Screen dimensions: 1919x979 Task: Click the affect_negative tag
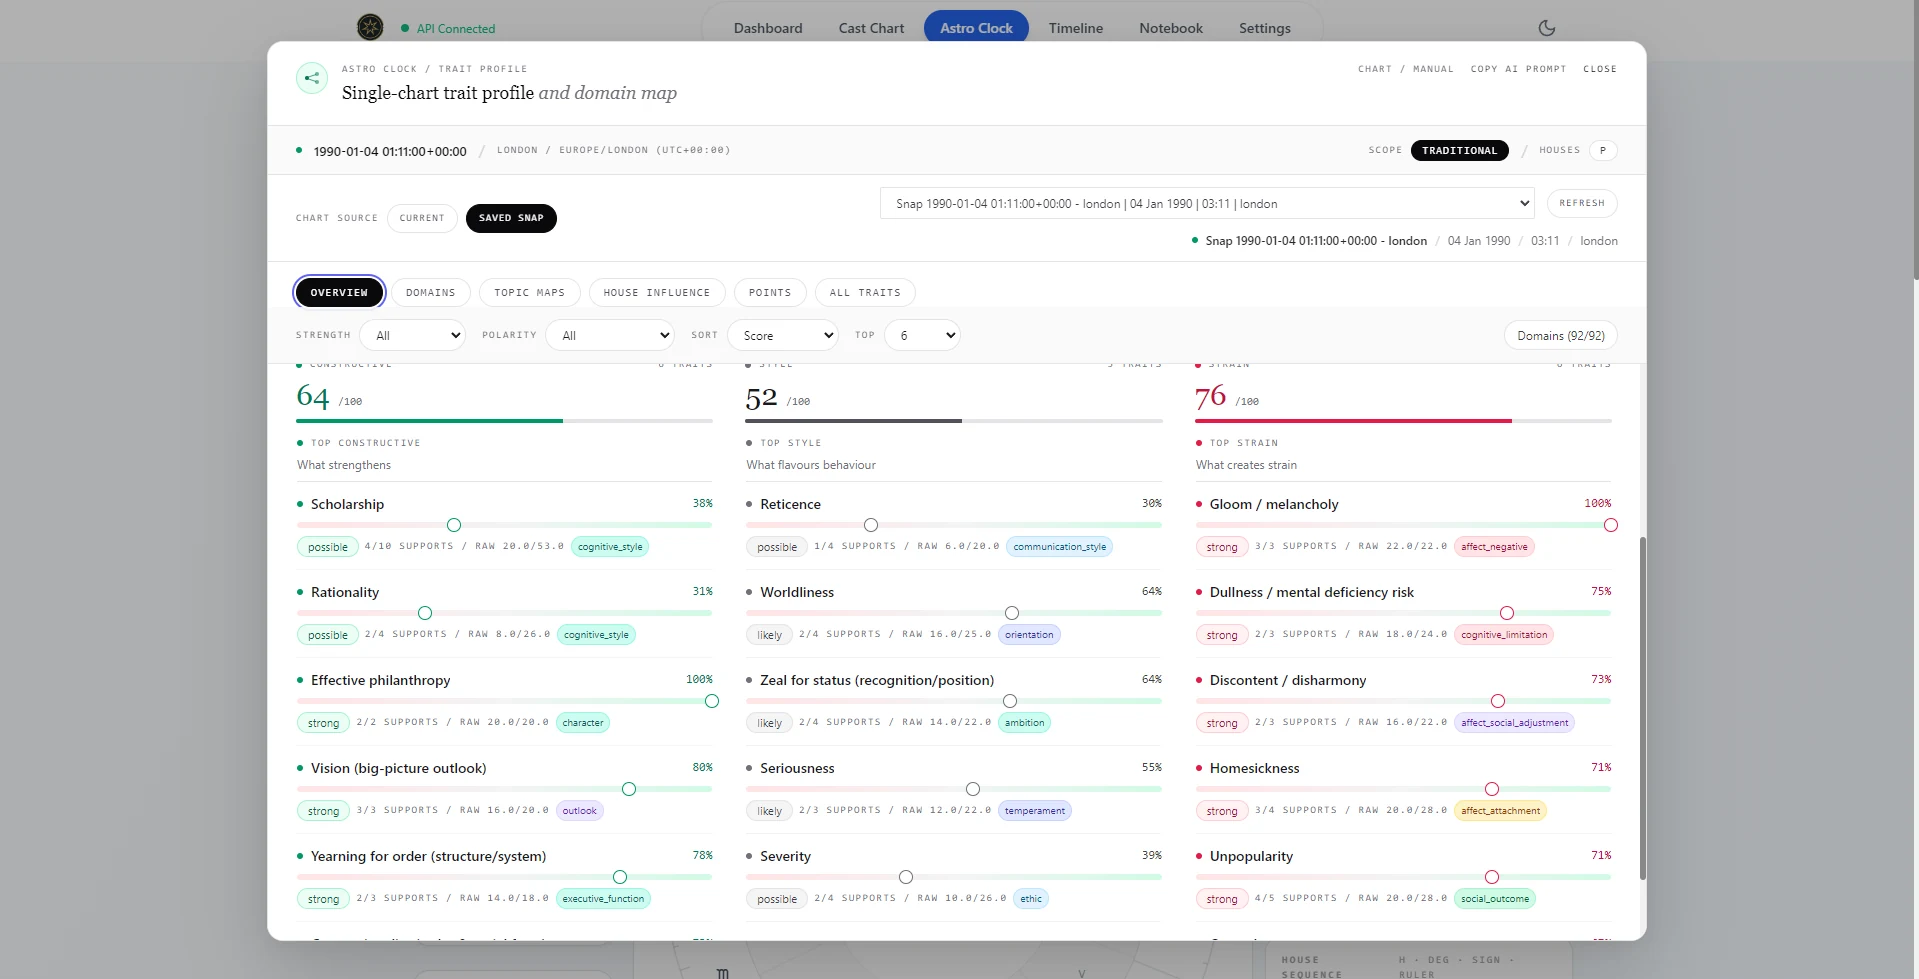[1494, 547]
